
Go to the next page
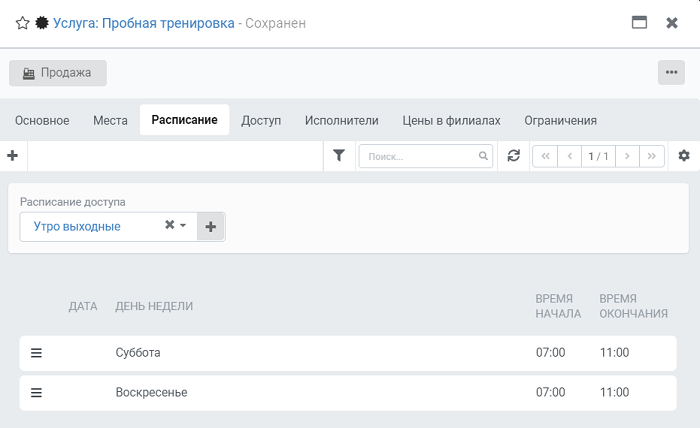pyautogui.click(x=627, y=156)
